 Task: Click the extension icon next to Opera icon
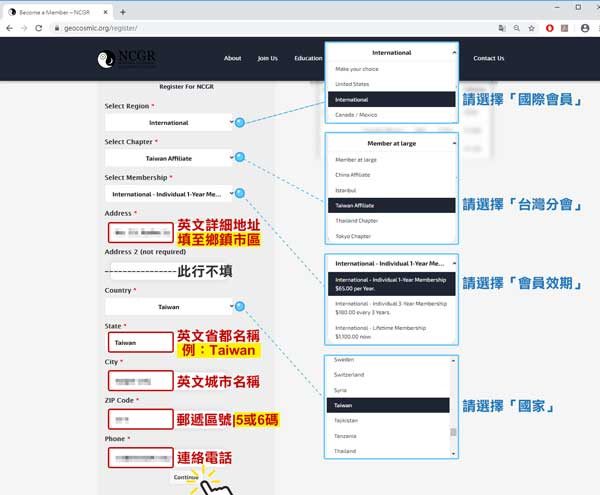[564, 28]
